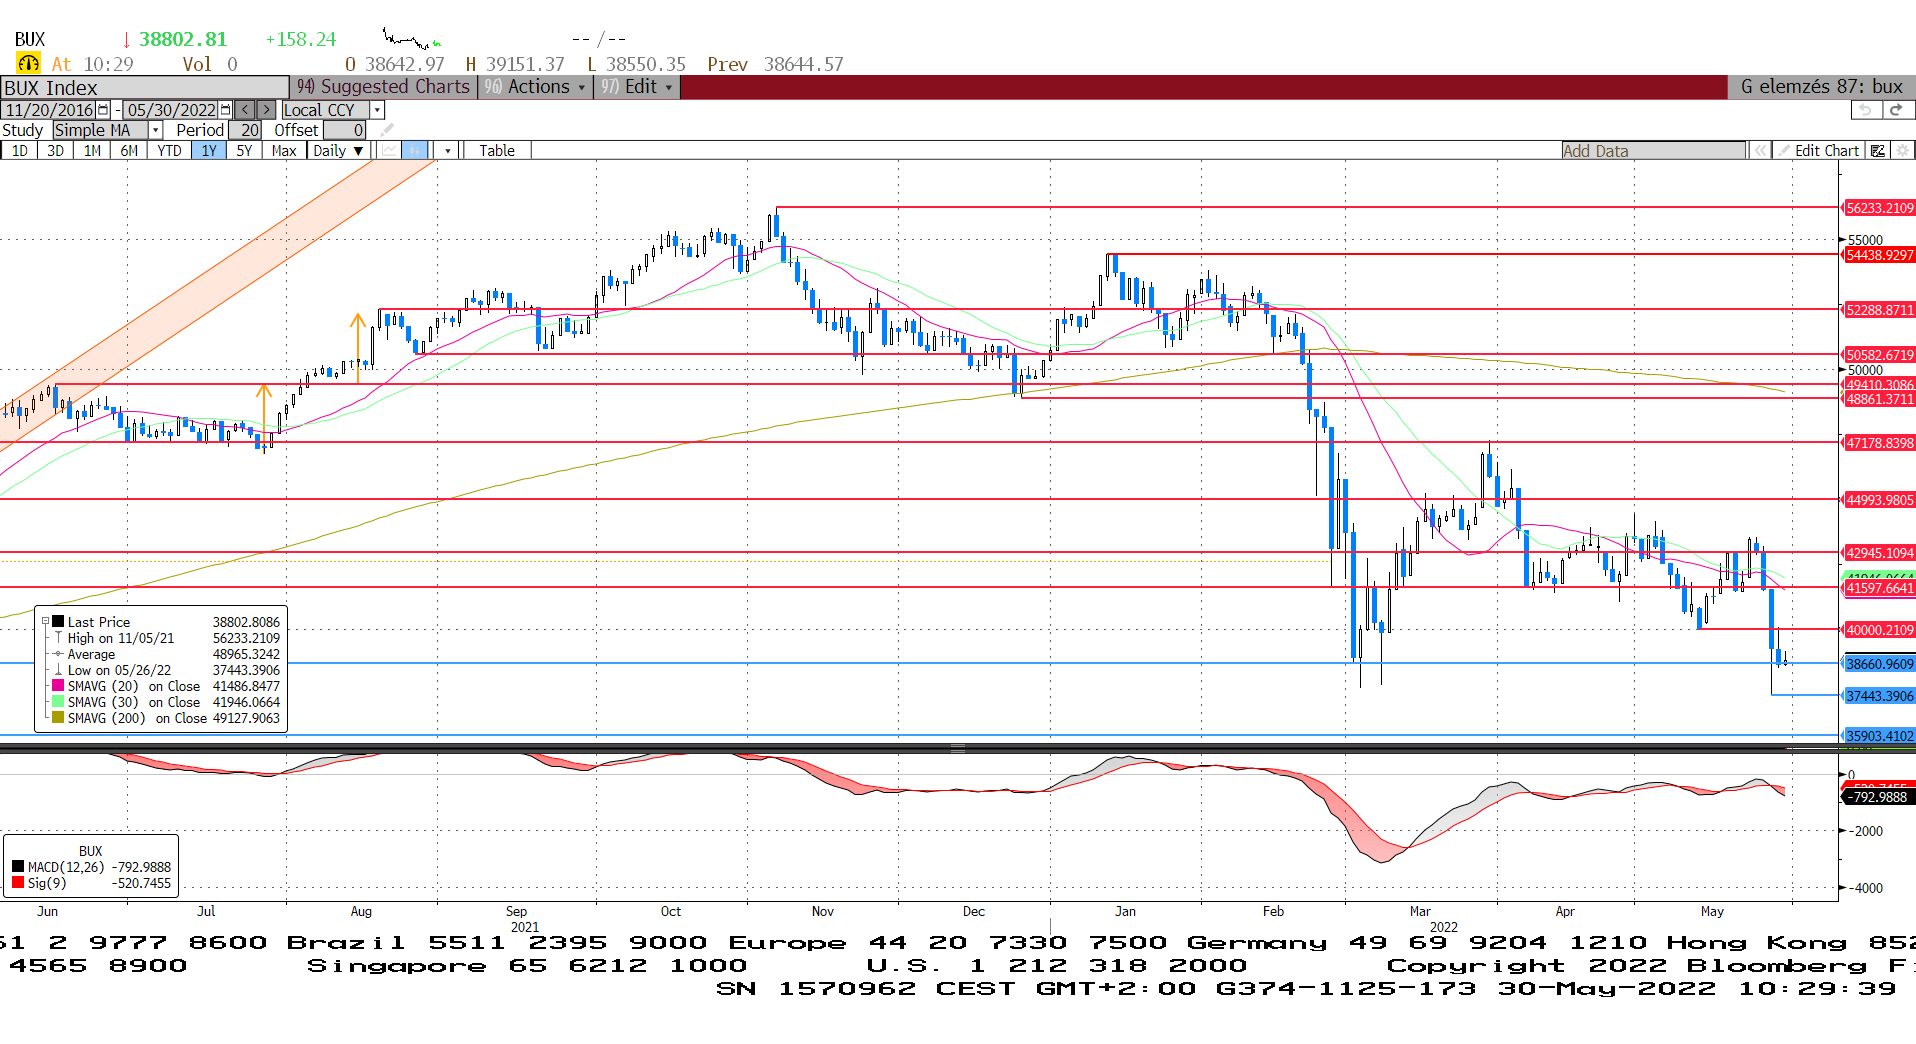The image size is (1916, 1044).
Task: Click the end date field 05/30/2022
Action: (171, 110)
